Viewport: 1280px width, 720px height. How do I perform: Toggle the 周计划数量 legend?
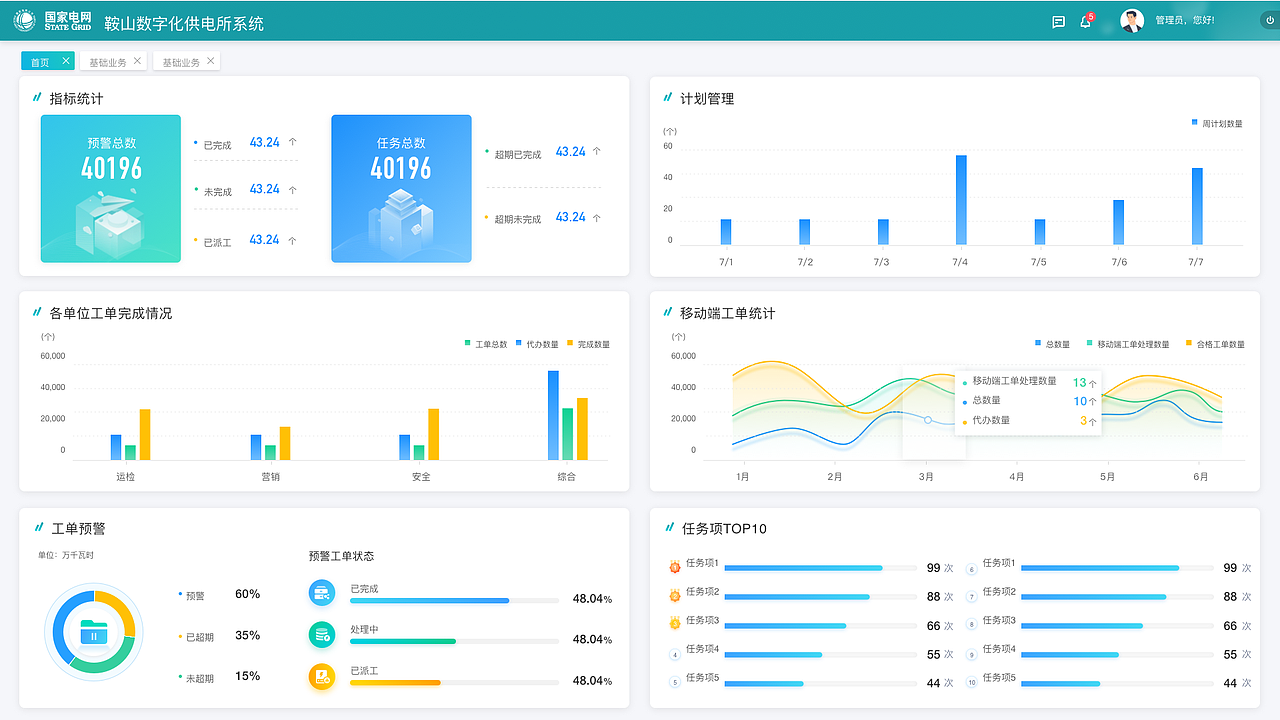pyautogui.click(x=1217, y=124)
